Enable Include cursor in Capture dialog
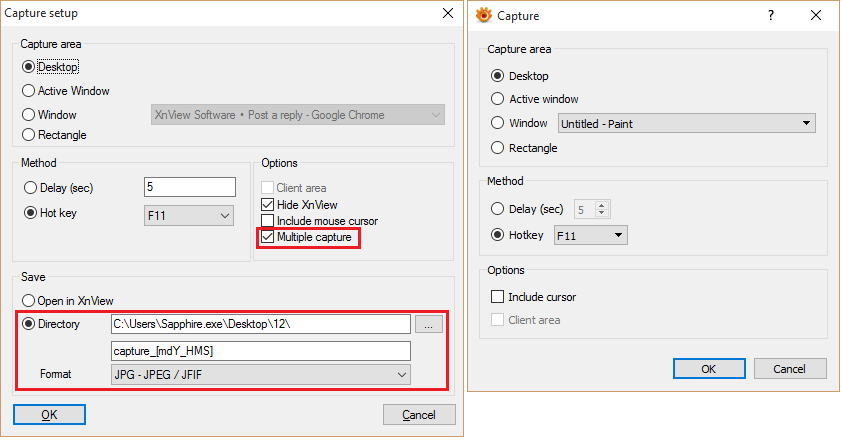Viewport: 842px width, 441px height. coord(498,297)
